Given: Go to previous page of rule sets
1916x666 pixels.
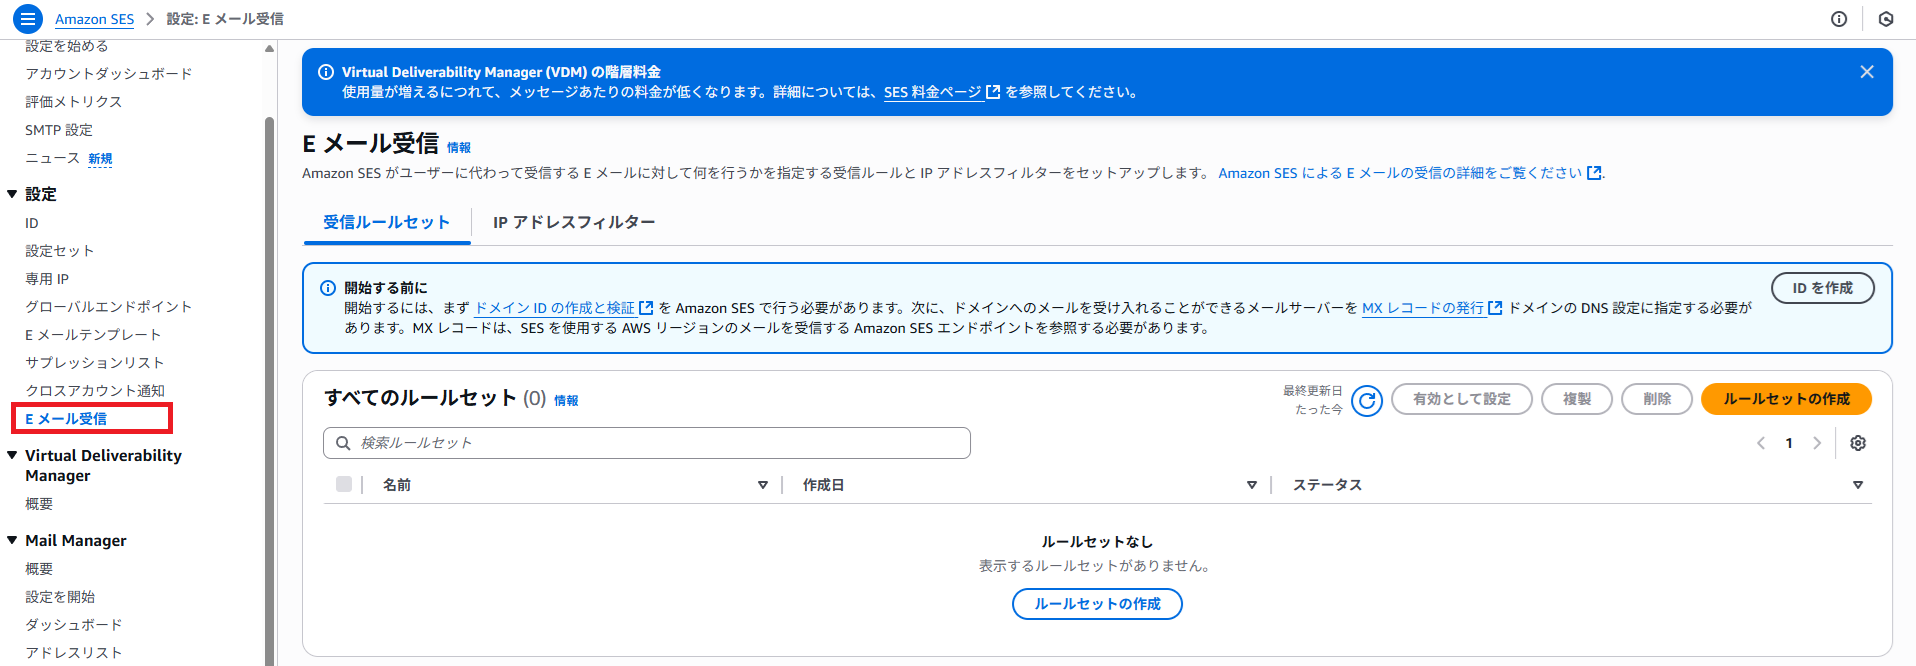Looking at the screenshot, I should tap(1761, 443).
